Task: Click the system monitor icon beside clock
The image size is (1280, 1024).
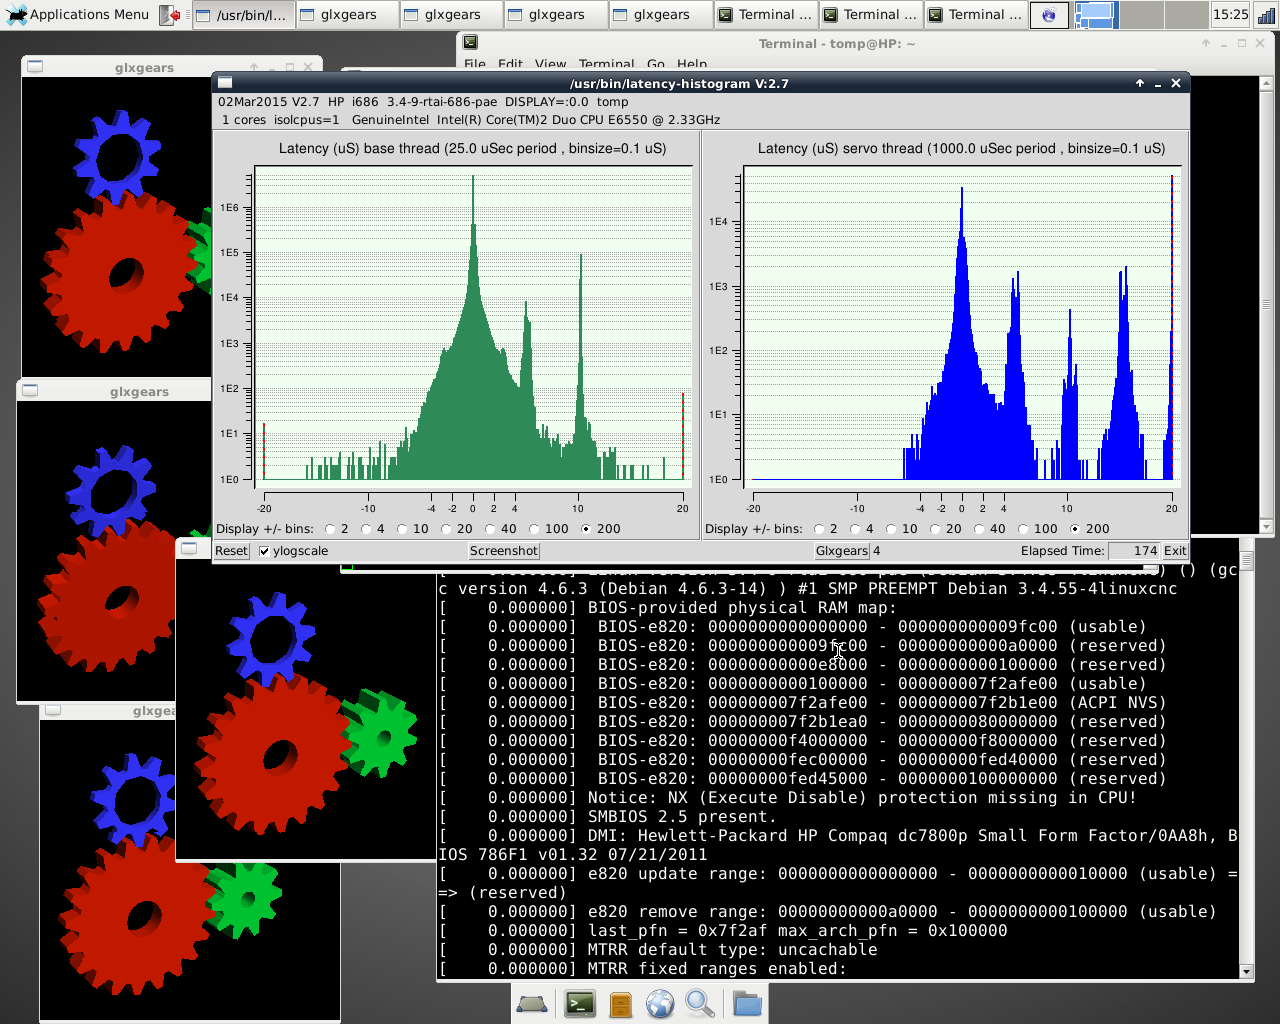Action: point(1266,15)
